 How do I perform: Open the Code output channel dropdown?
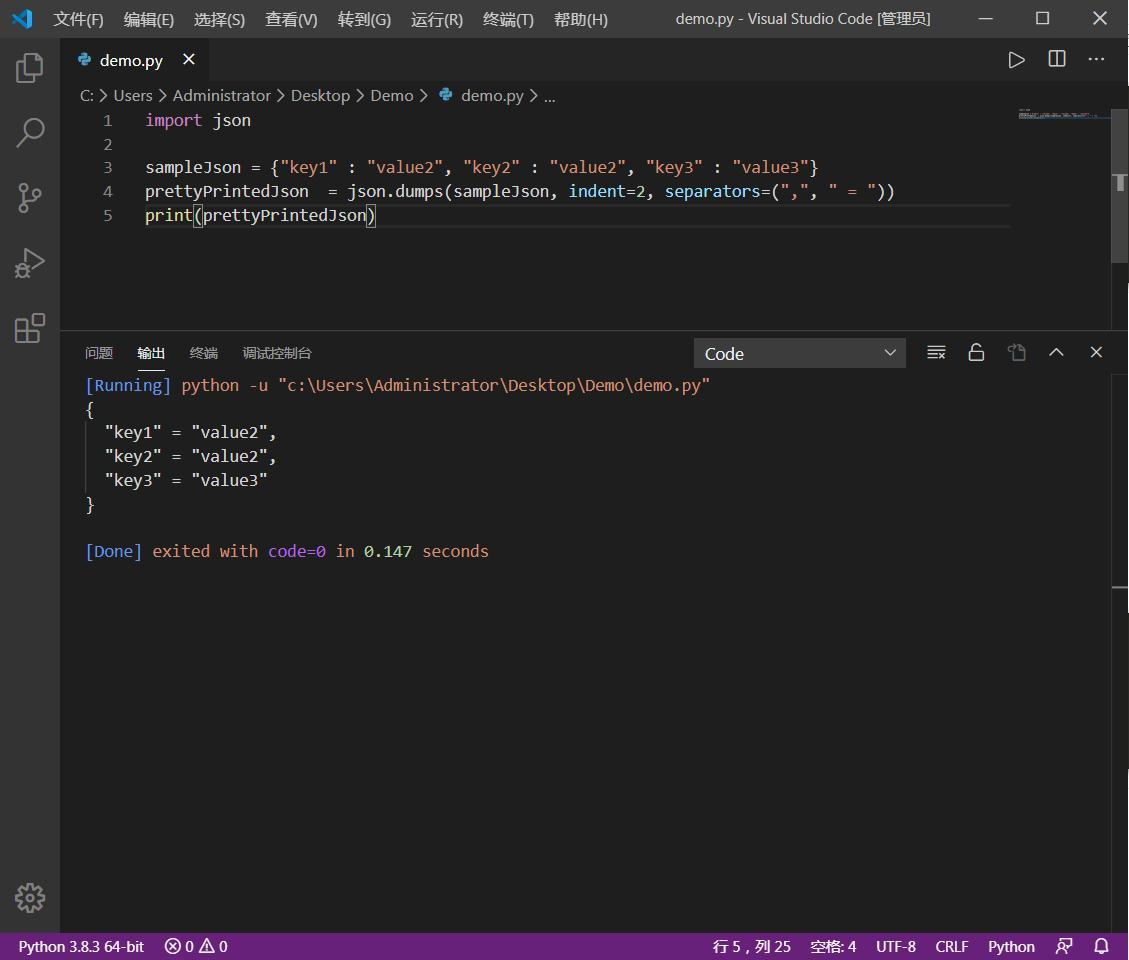(x=799, y=352)
